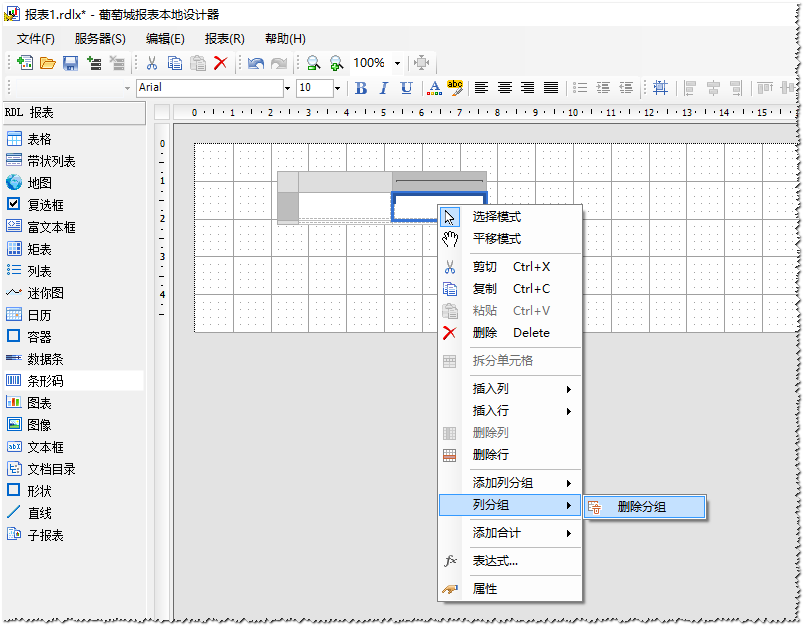Save the report with disk icon
The image size is (810, 632).
click(x=70, y=63)
